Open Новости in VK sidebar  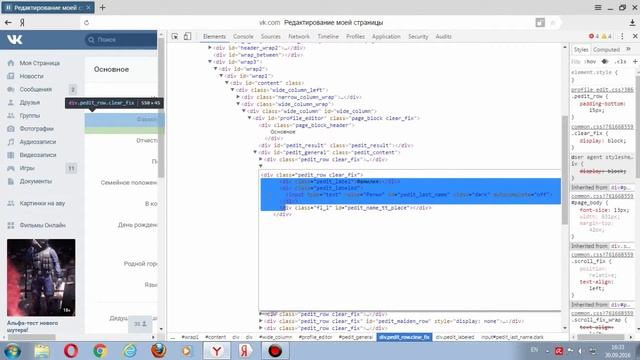point(31,76)
